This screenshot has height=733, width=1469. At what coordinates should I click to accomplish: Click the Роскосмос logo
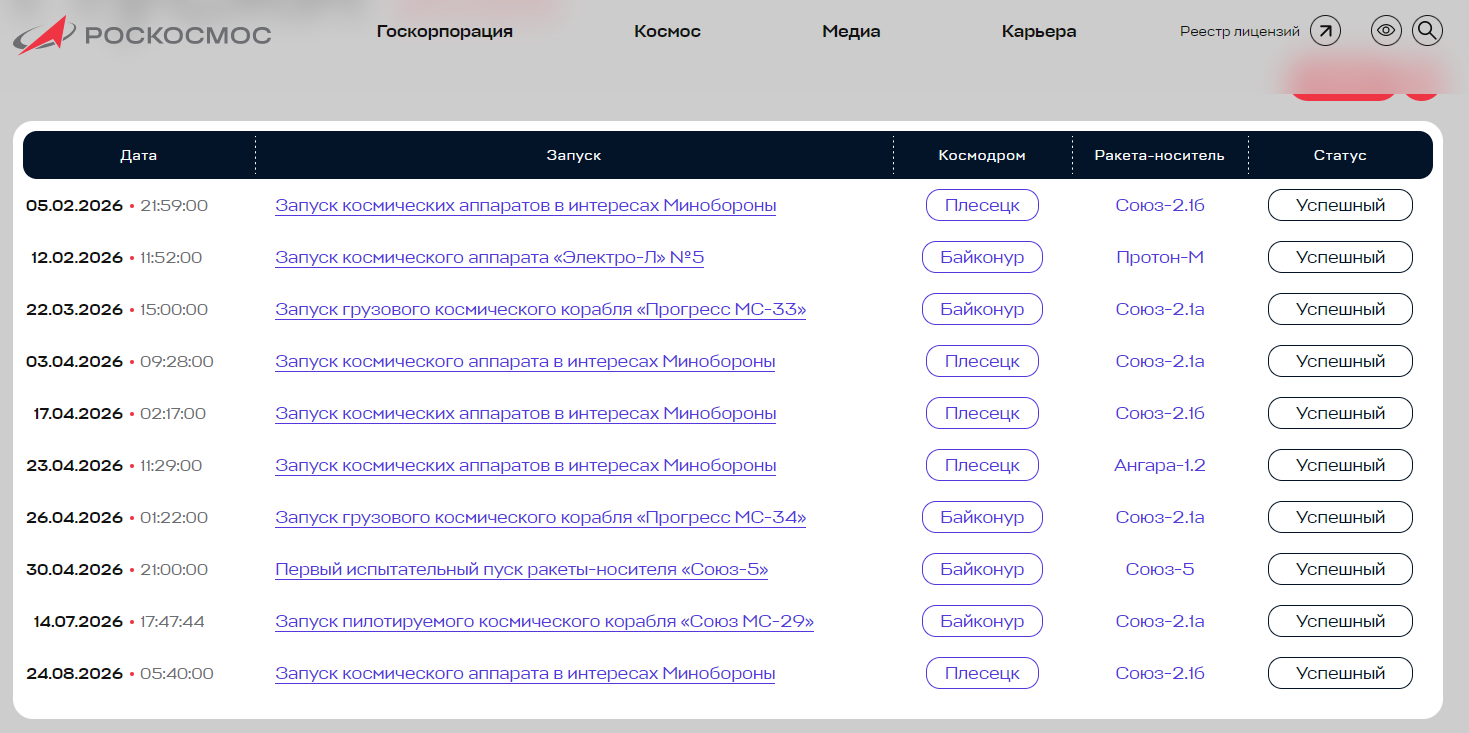142,35
